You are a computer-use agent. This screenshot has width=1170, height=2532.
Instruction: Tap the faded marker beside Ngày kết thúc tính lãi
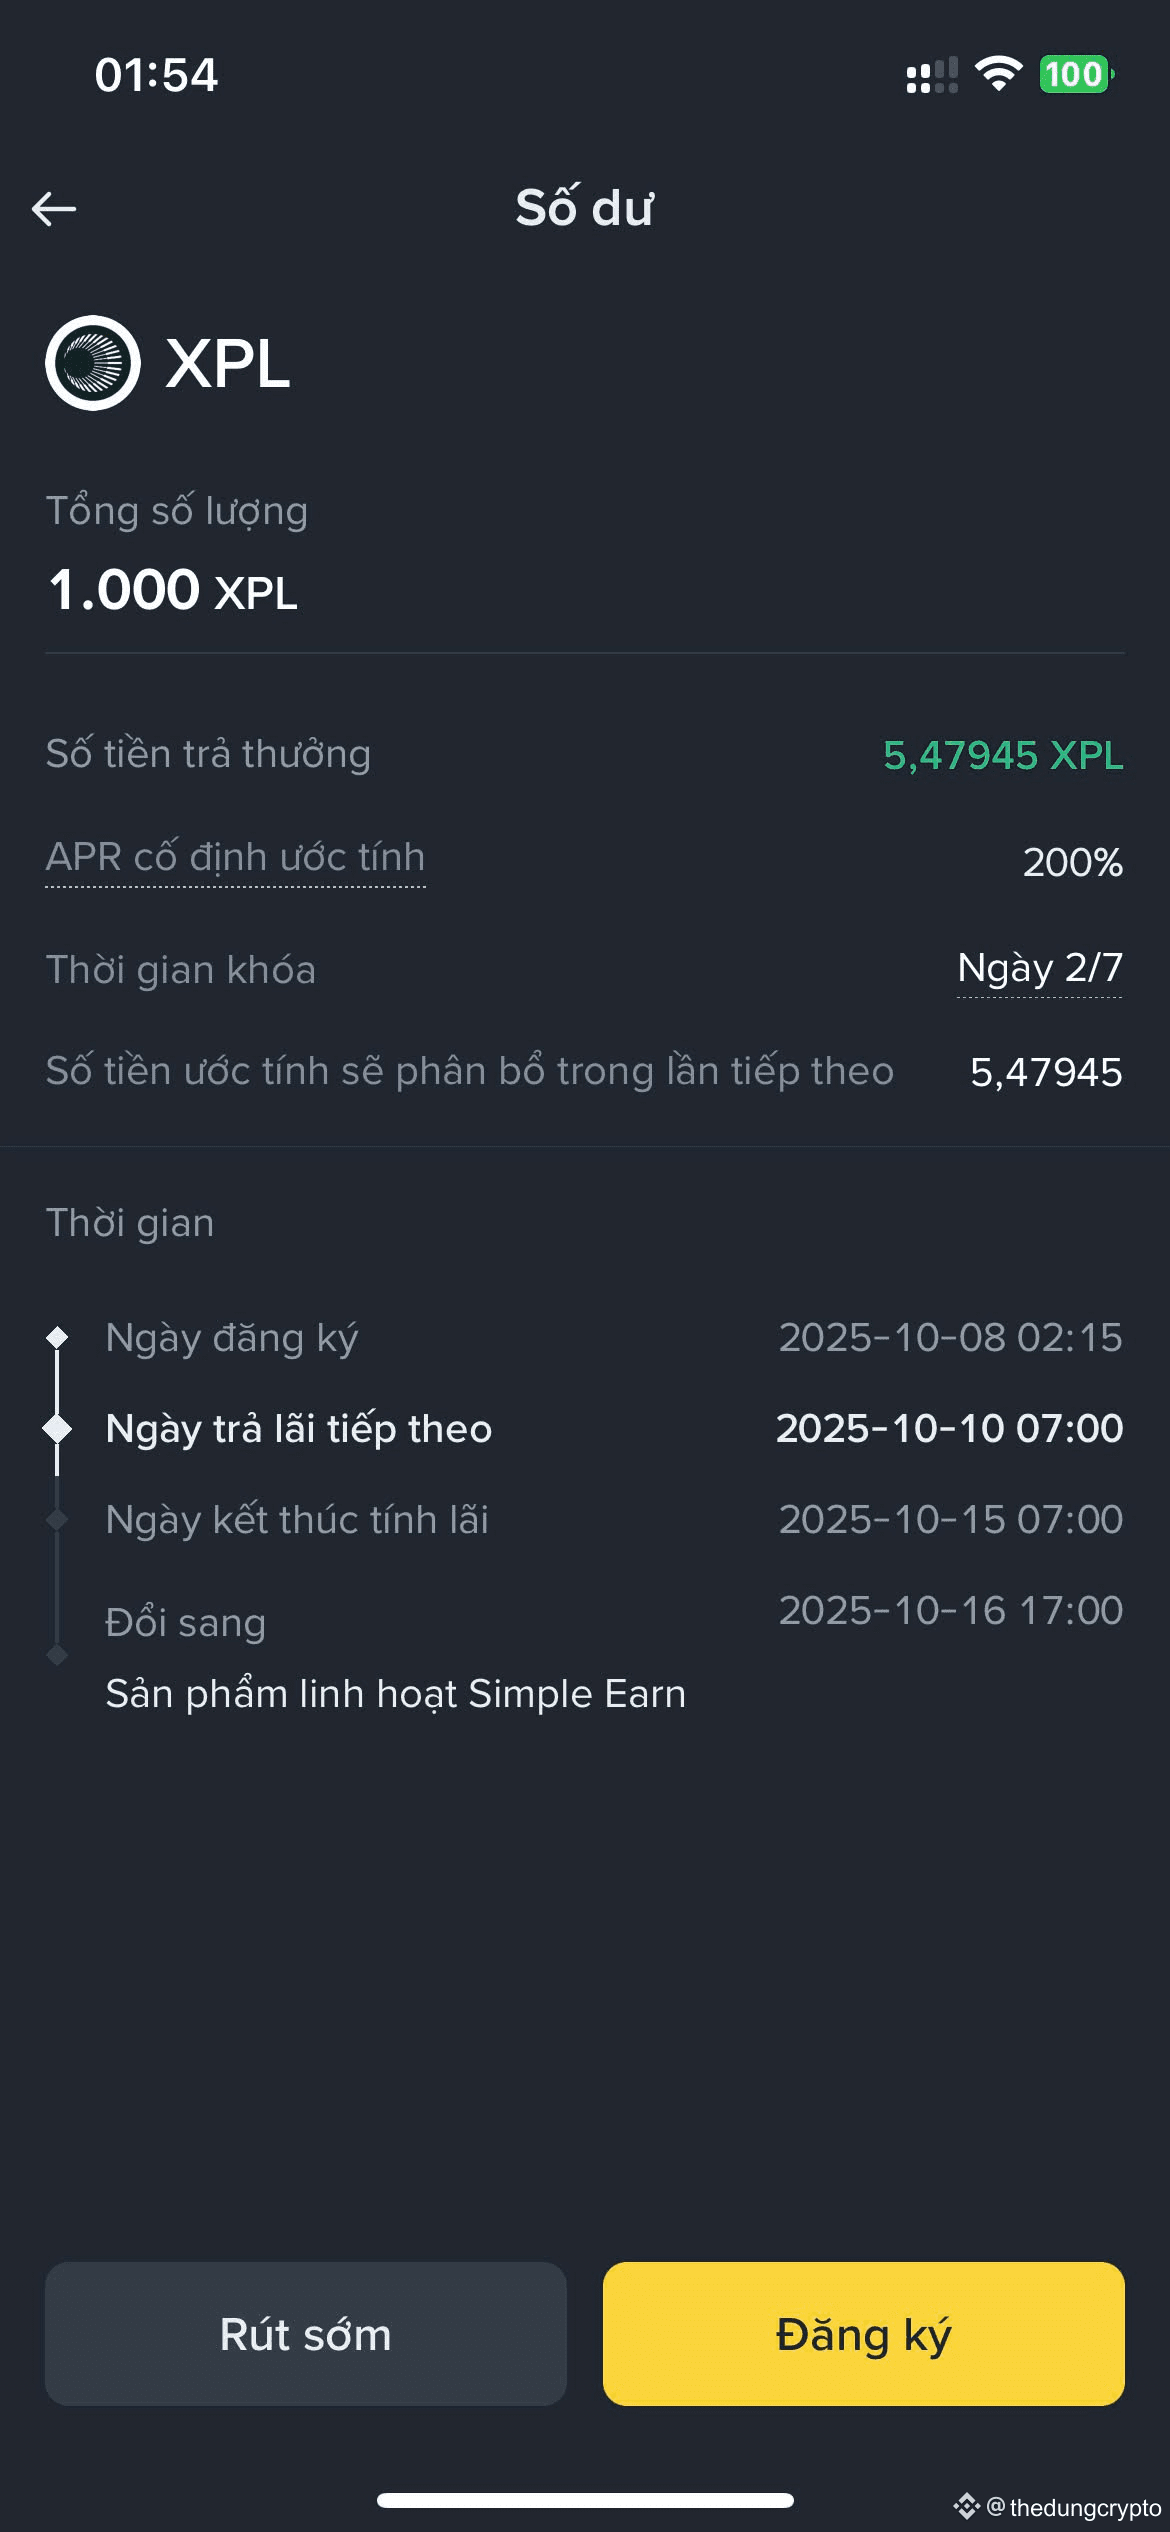57,1520
